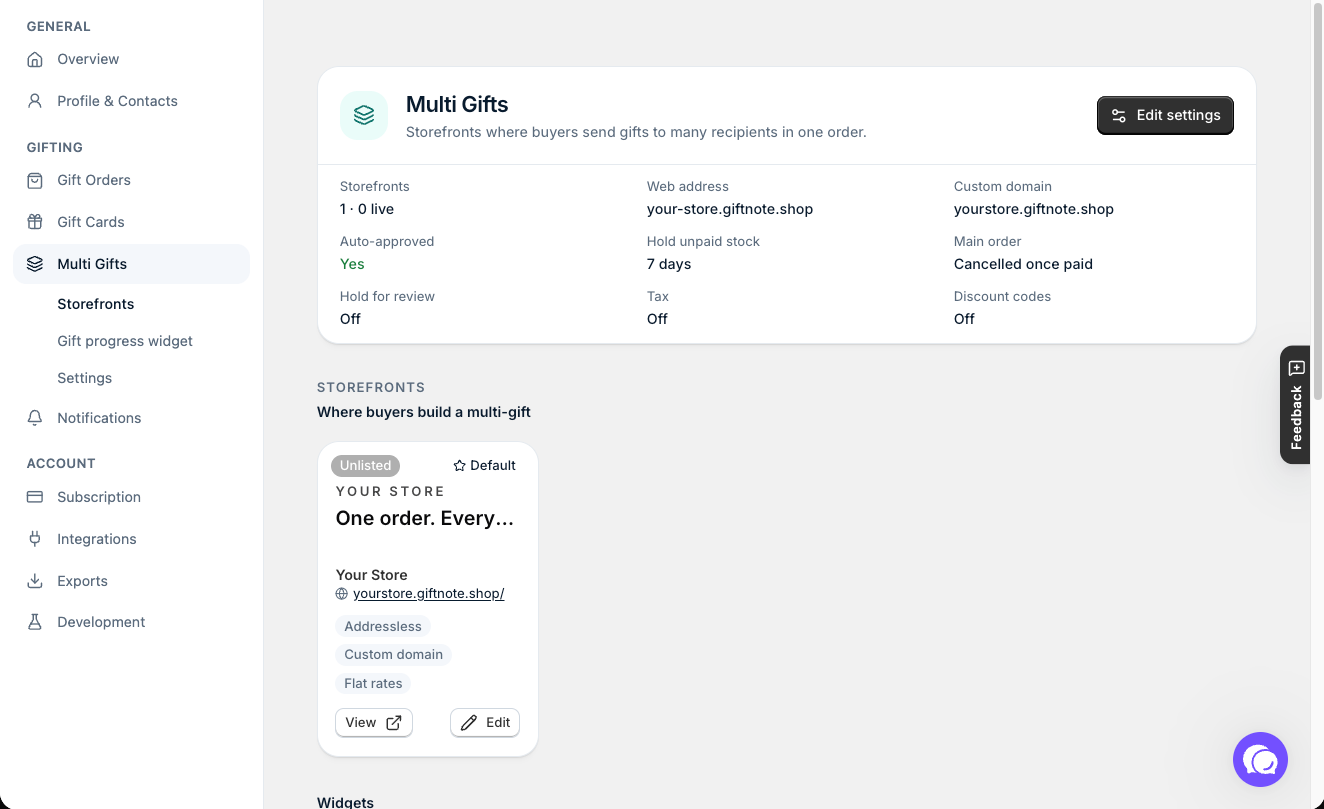Click the Exports download icon
This screenshot has width=1324, height=809.
pos(35,581)
